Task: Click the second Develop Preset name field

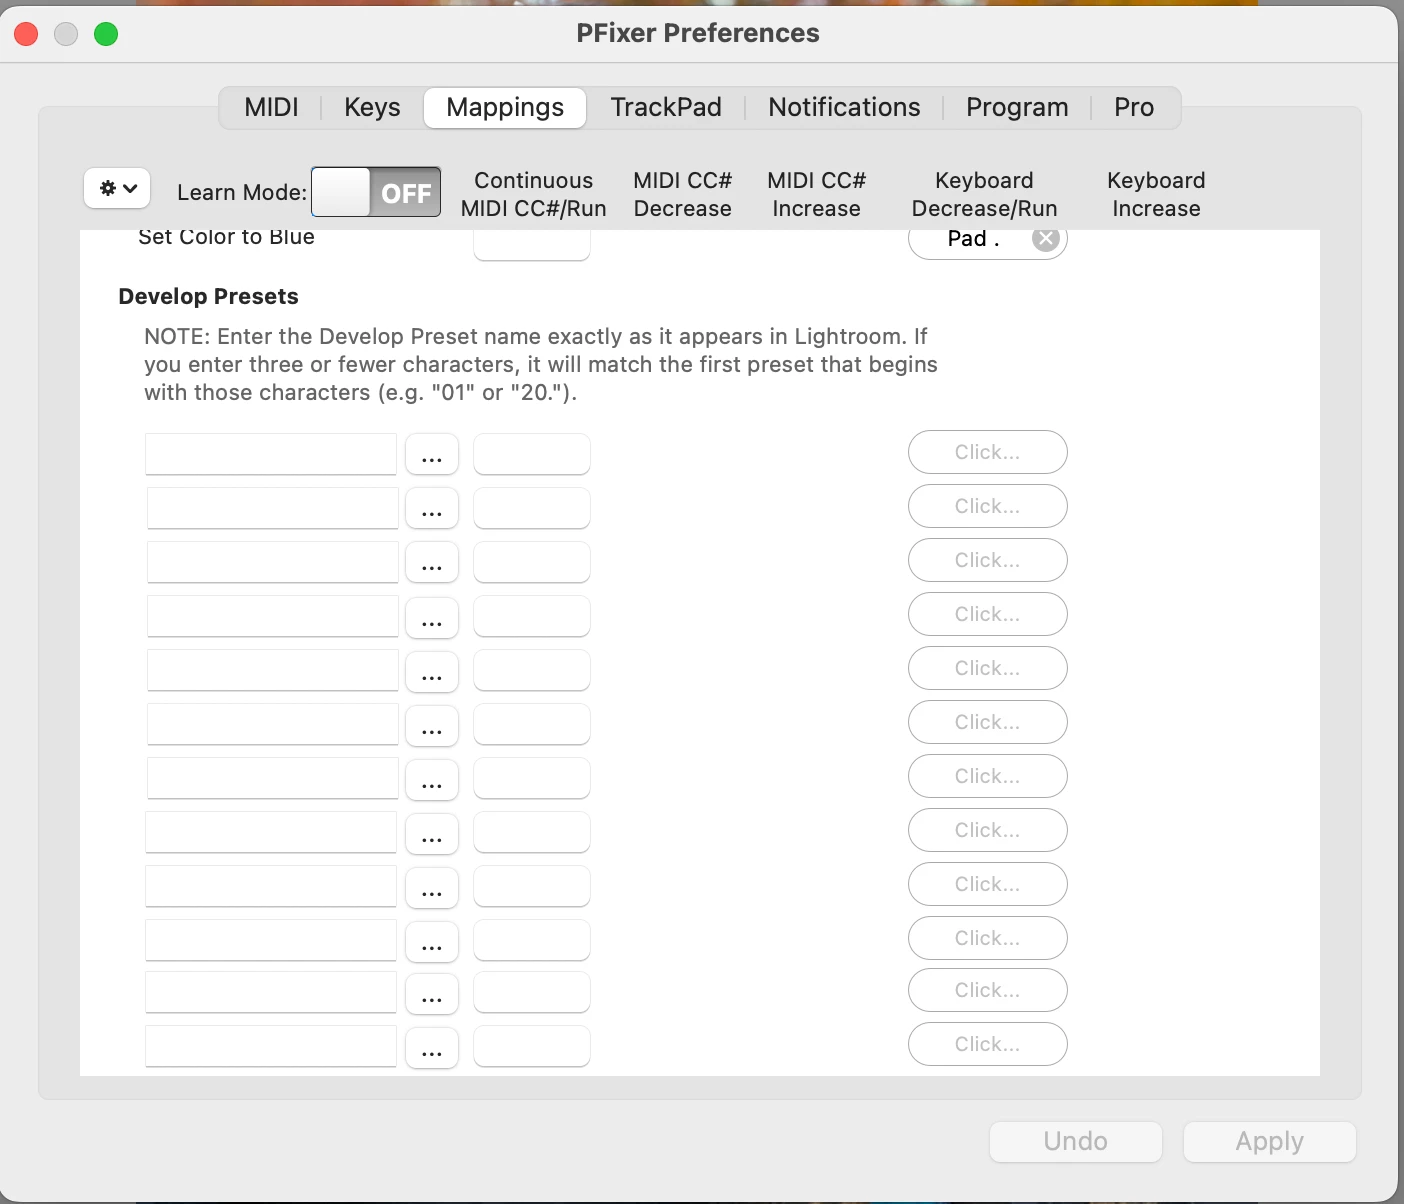Action: 272,508
